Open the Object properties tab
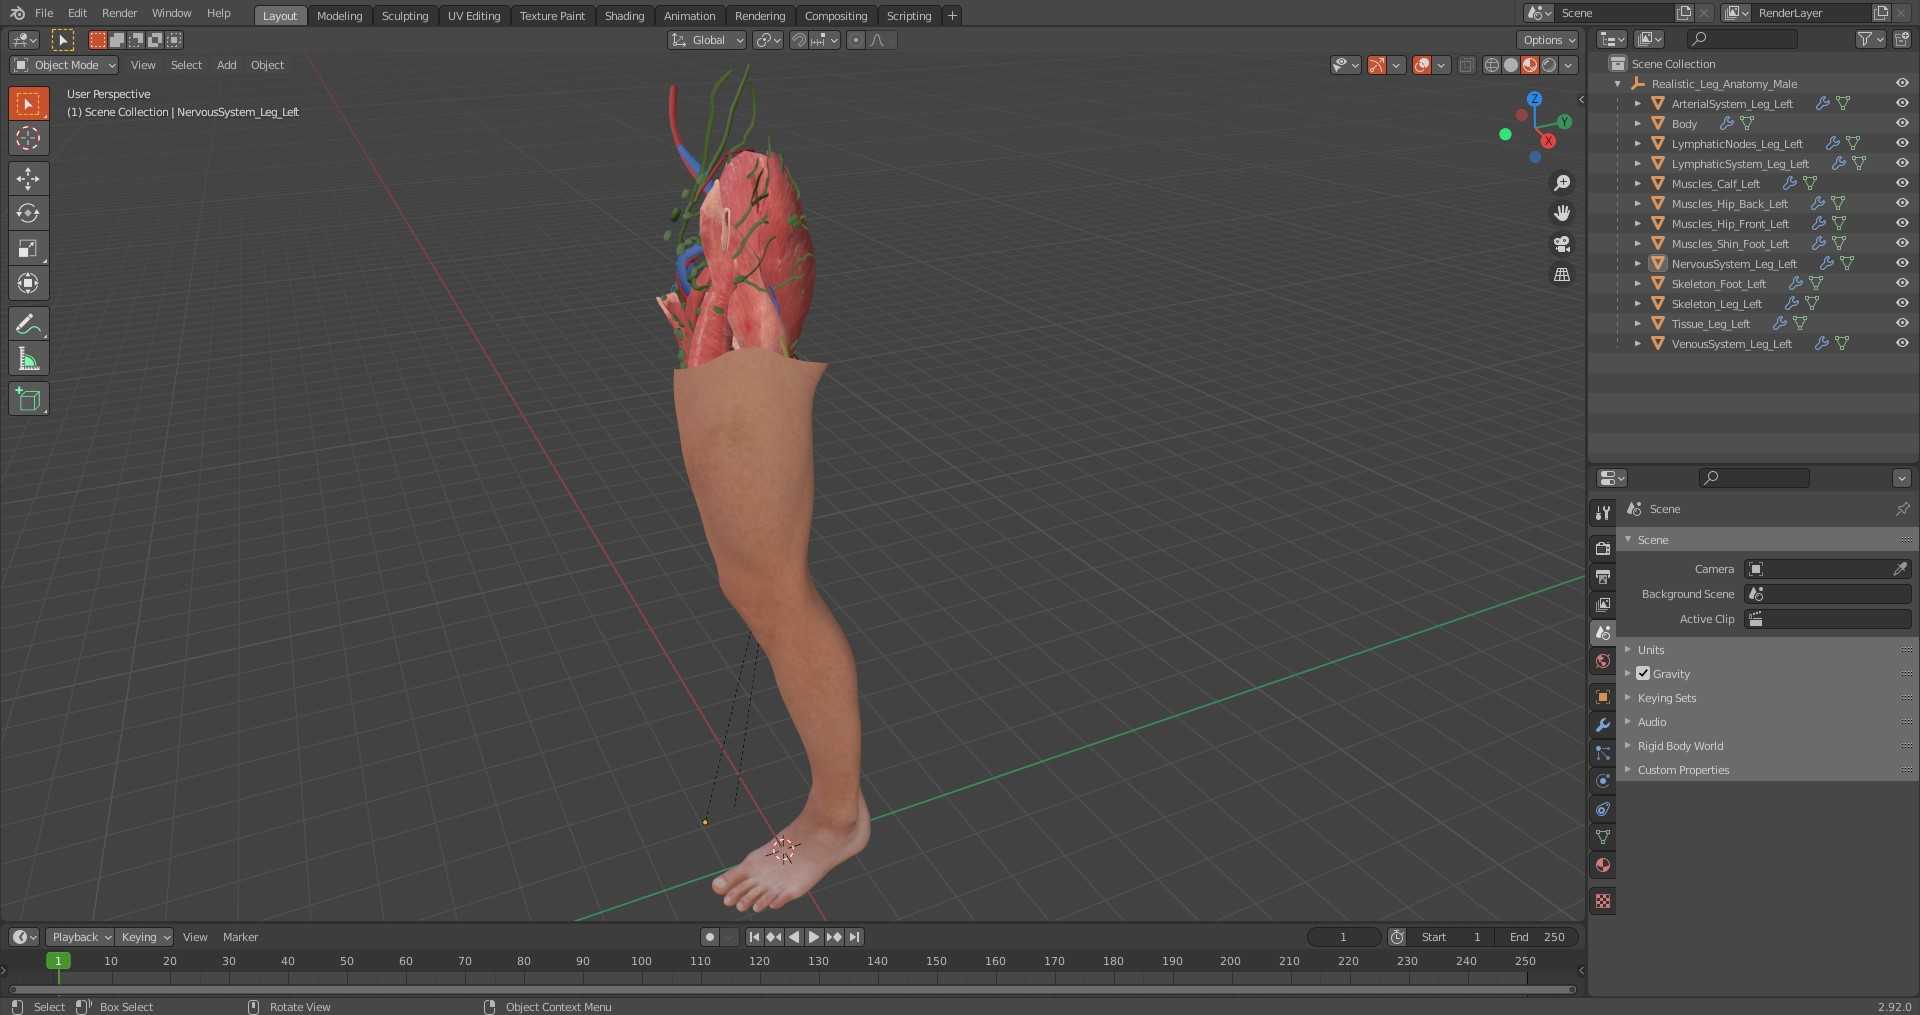1920x1015 pixels. coord(1603,697)
